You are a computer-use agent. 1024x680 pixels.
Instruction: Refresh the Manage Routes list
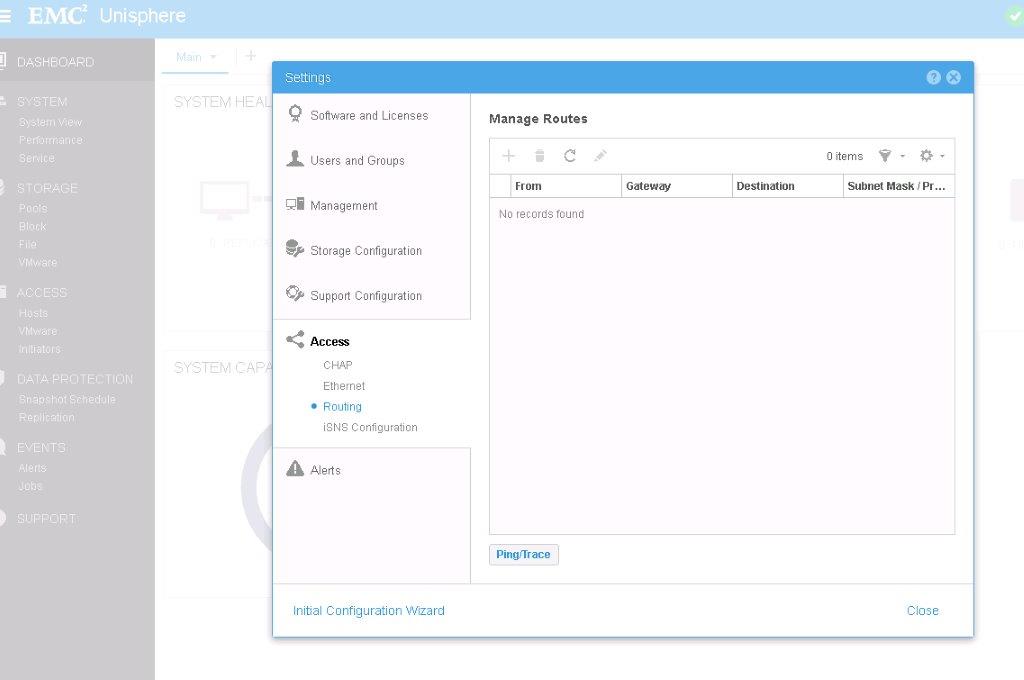pos(569,156)
